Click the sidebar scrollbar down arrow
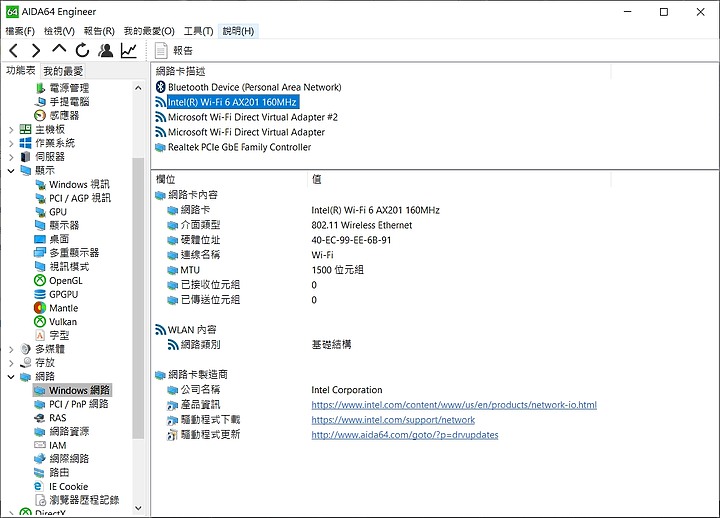720x518 pixels. (x=138, y=508)
